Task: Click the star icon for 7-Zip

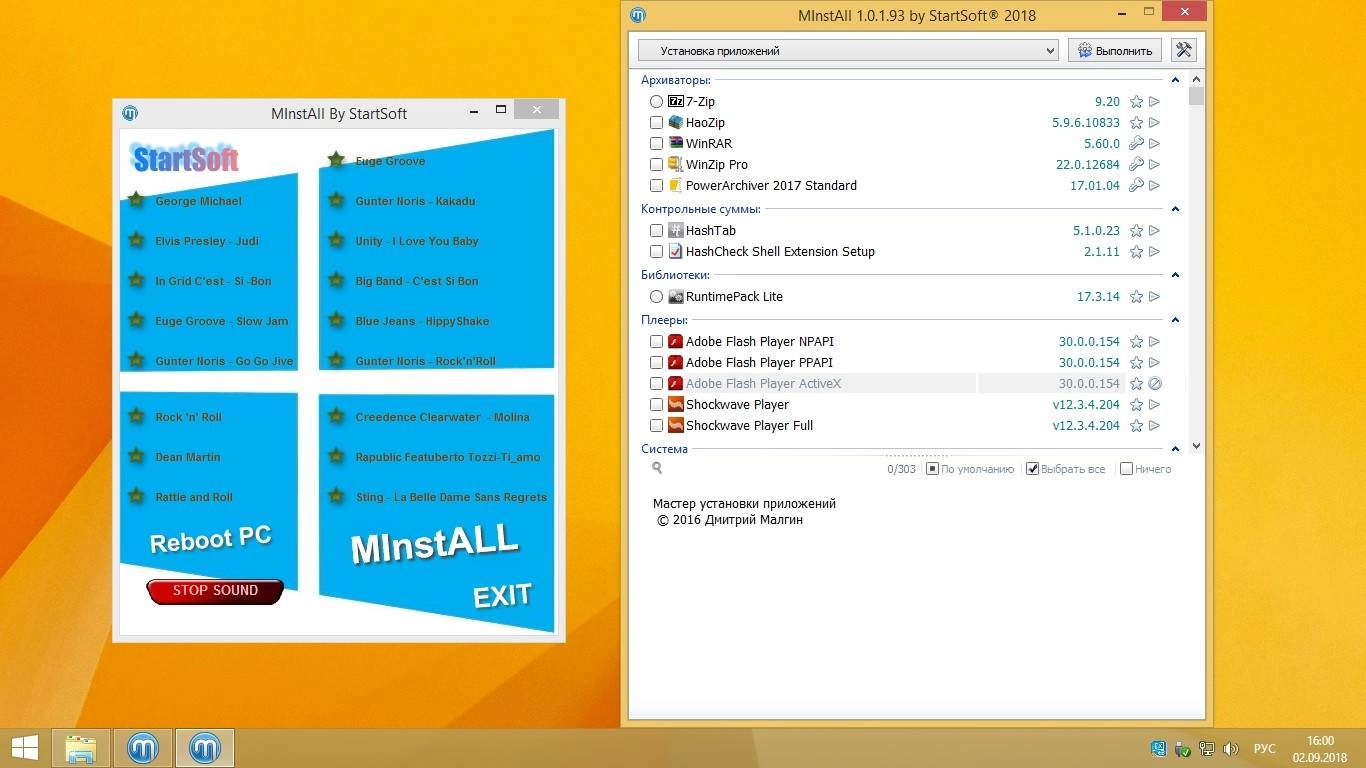Action: (x=1136, y=102)
